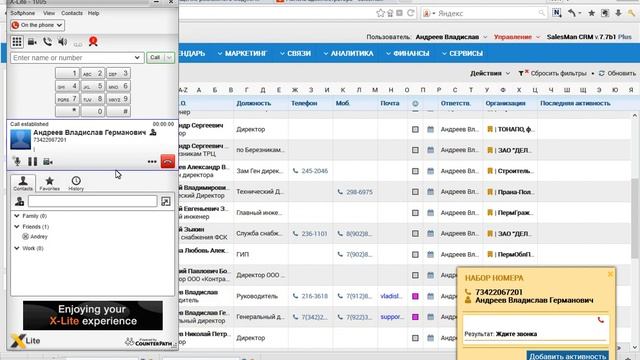The width and height of the screenshot is (640, 360).
Task: Toggle checkbox in the ТОНАПО row
Action: coord(415,129)
